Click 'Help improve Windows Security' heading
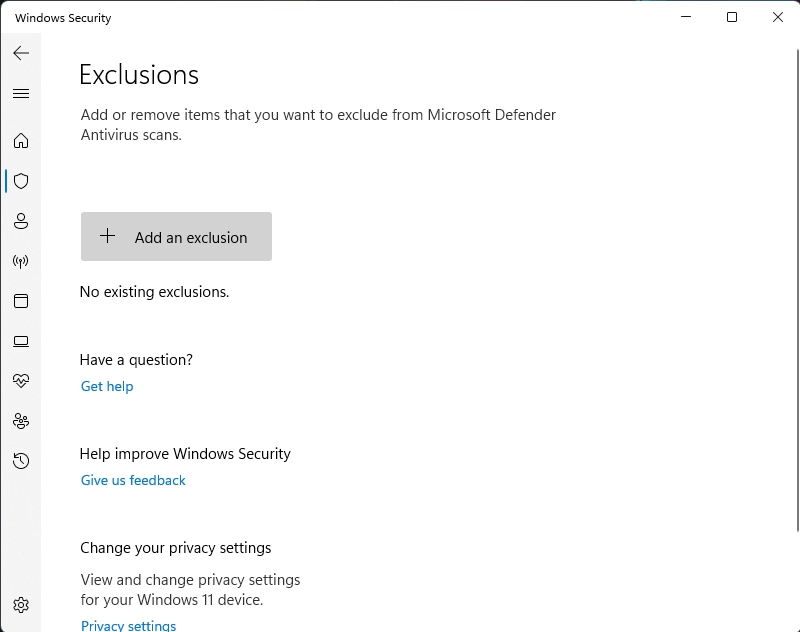The image size is (800, 632). tap(185, 454)
